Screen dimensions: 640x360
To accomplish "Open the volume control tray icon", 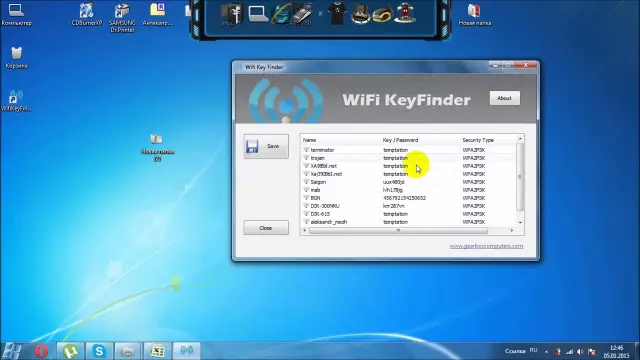I will (580, 351).
